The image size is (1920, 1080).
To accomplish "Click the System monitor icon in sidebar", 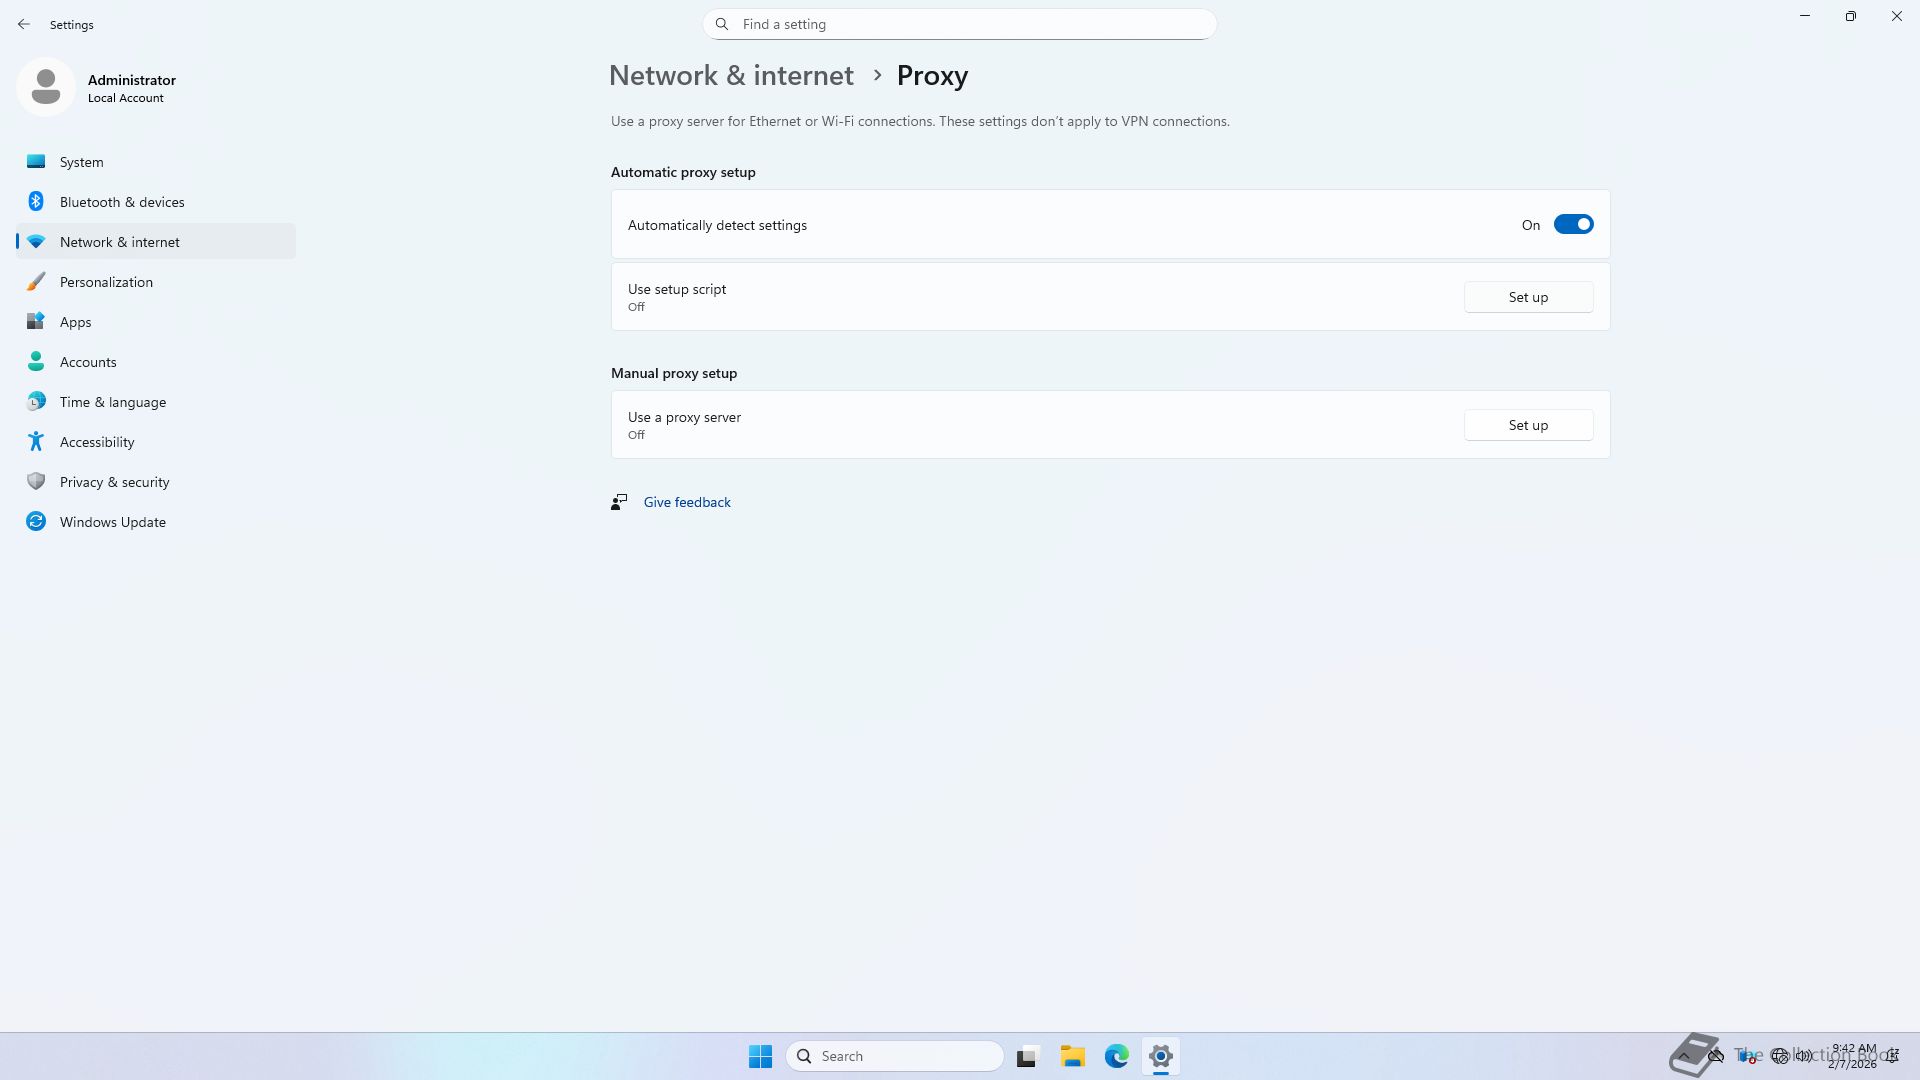I will (x=36, y=162).
